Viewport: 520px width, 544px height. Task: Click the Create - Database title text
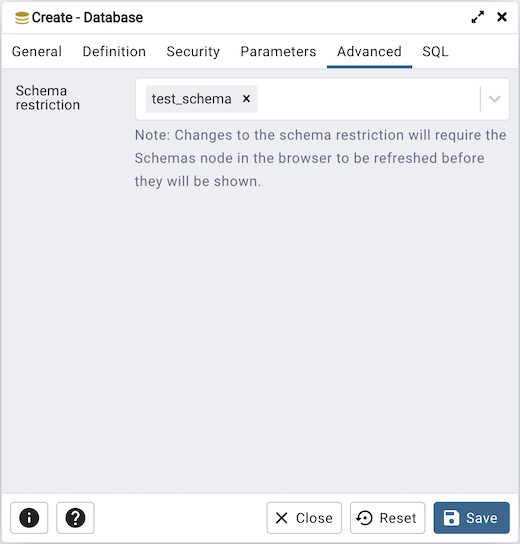(87, 17)
